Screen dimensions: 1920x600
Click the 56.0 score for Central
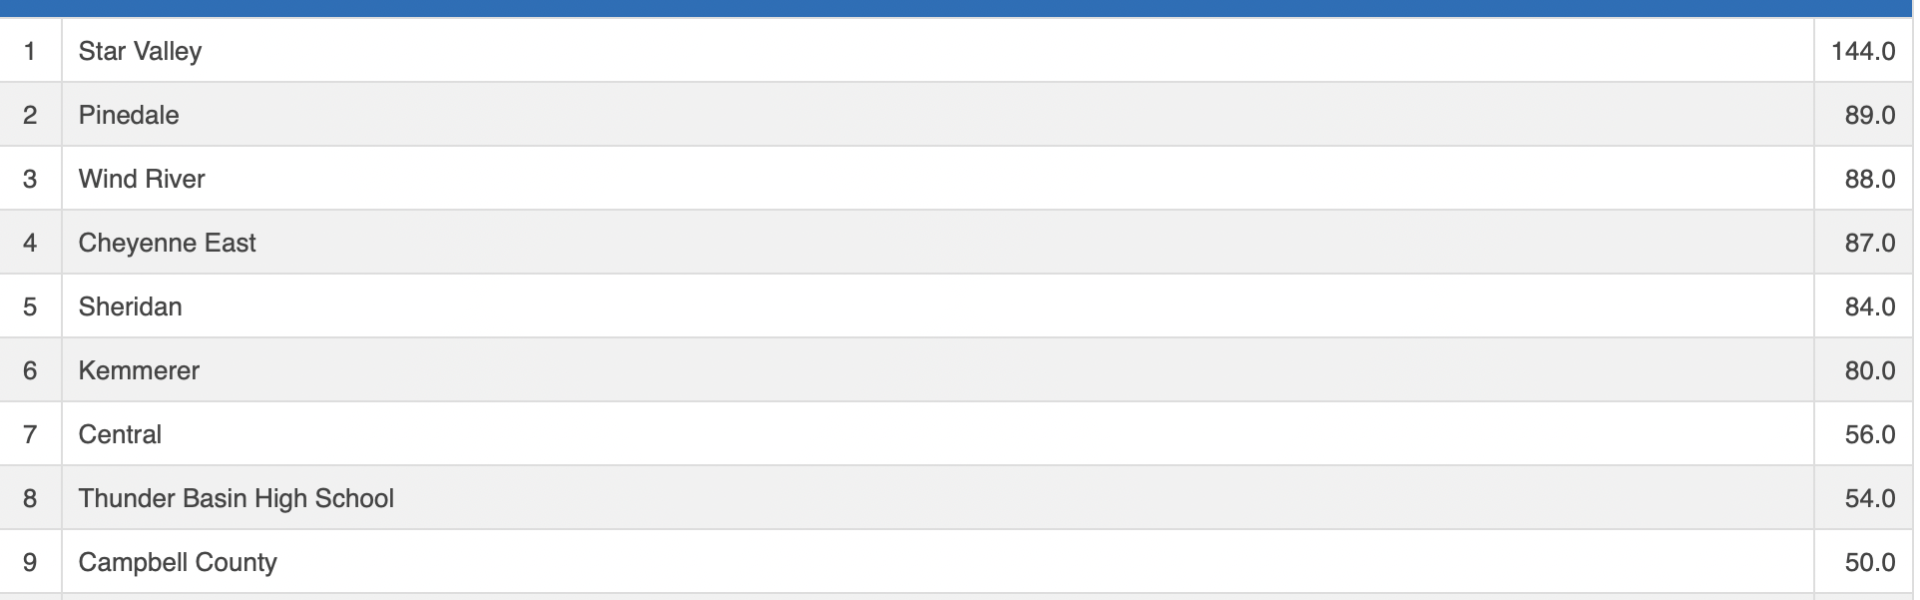(1869, 435)
